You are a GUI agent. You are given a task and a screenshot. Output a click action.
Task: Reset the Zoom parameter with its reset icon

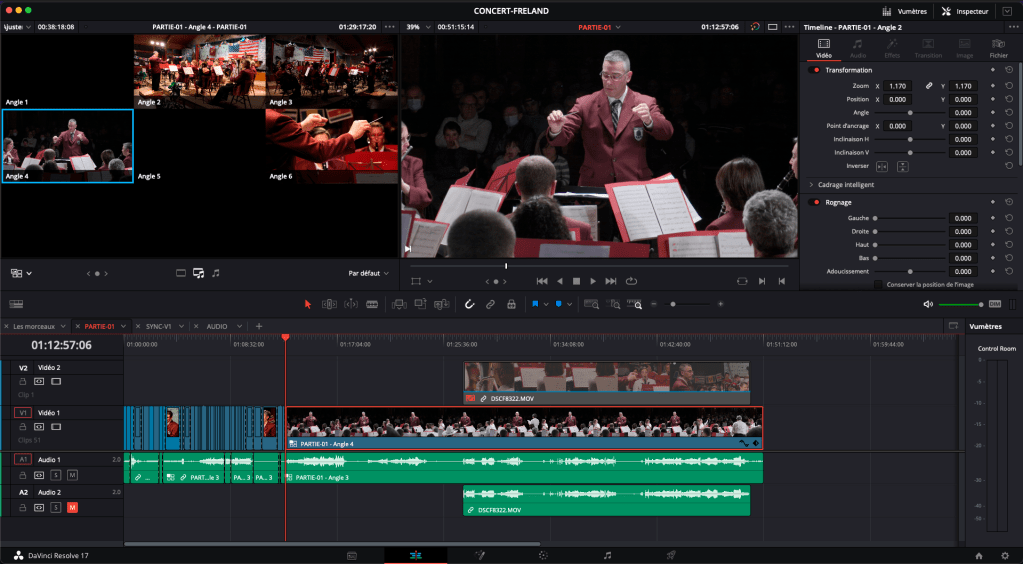tap(1009, 86)
